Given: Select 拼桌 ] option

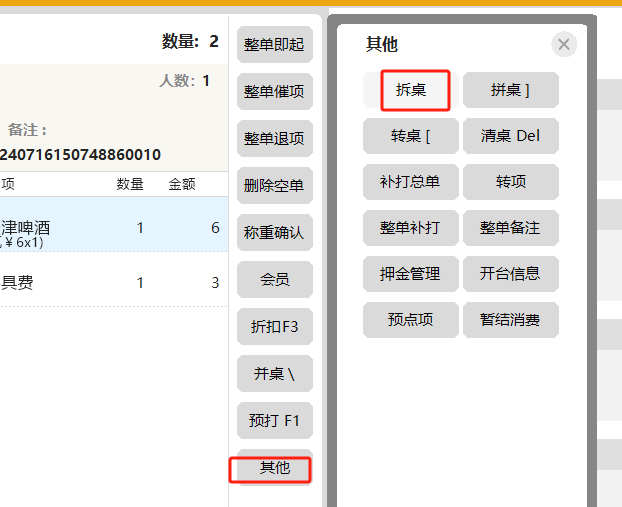Looking at the screenshot, I should [510, 90].
